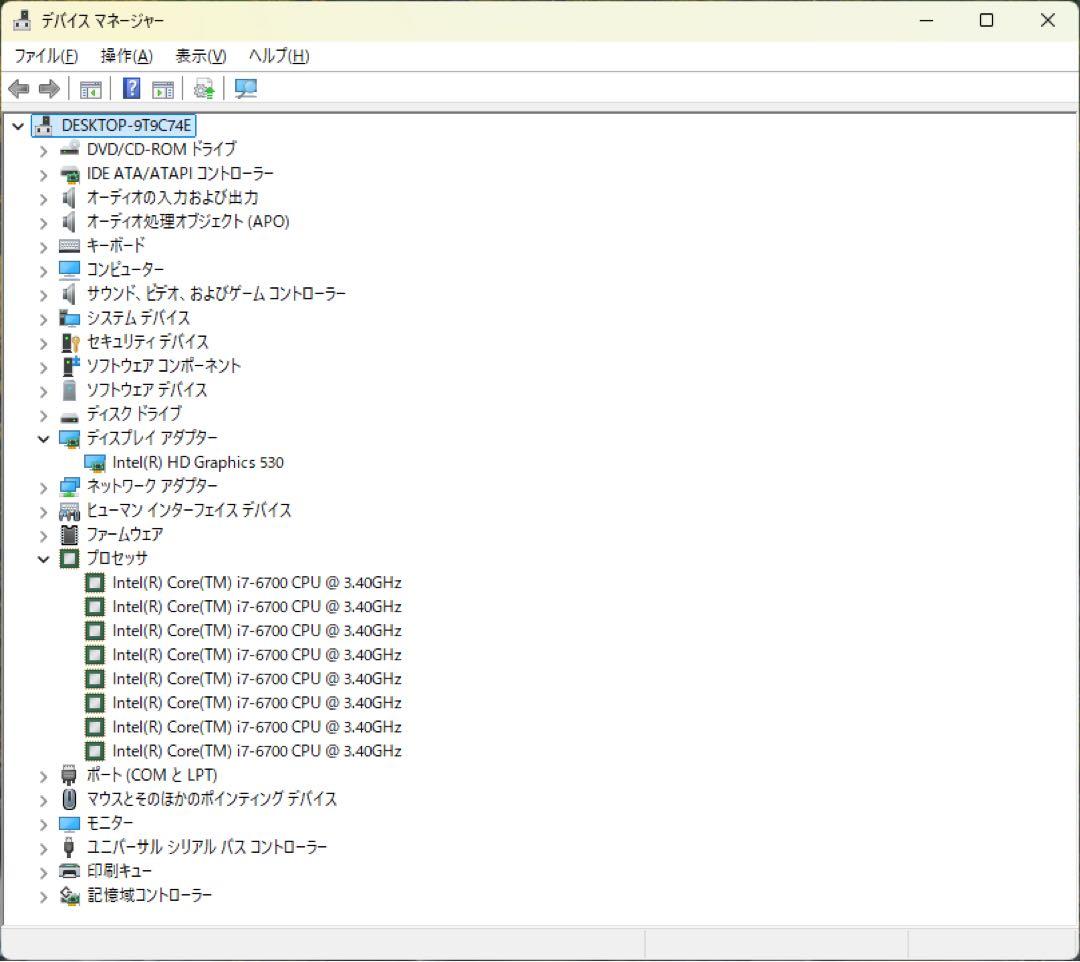Screen dimensions: 1080x962
Task: Toggle the console tree visibility icon
Action: tap(91, 89)
